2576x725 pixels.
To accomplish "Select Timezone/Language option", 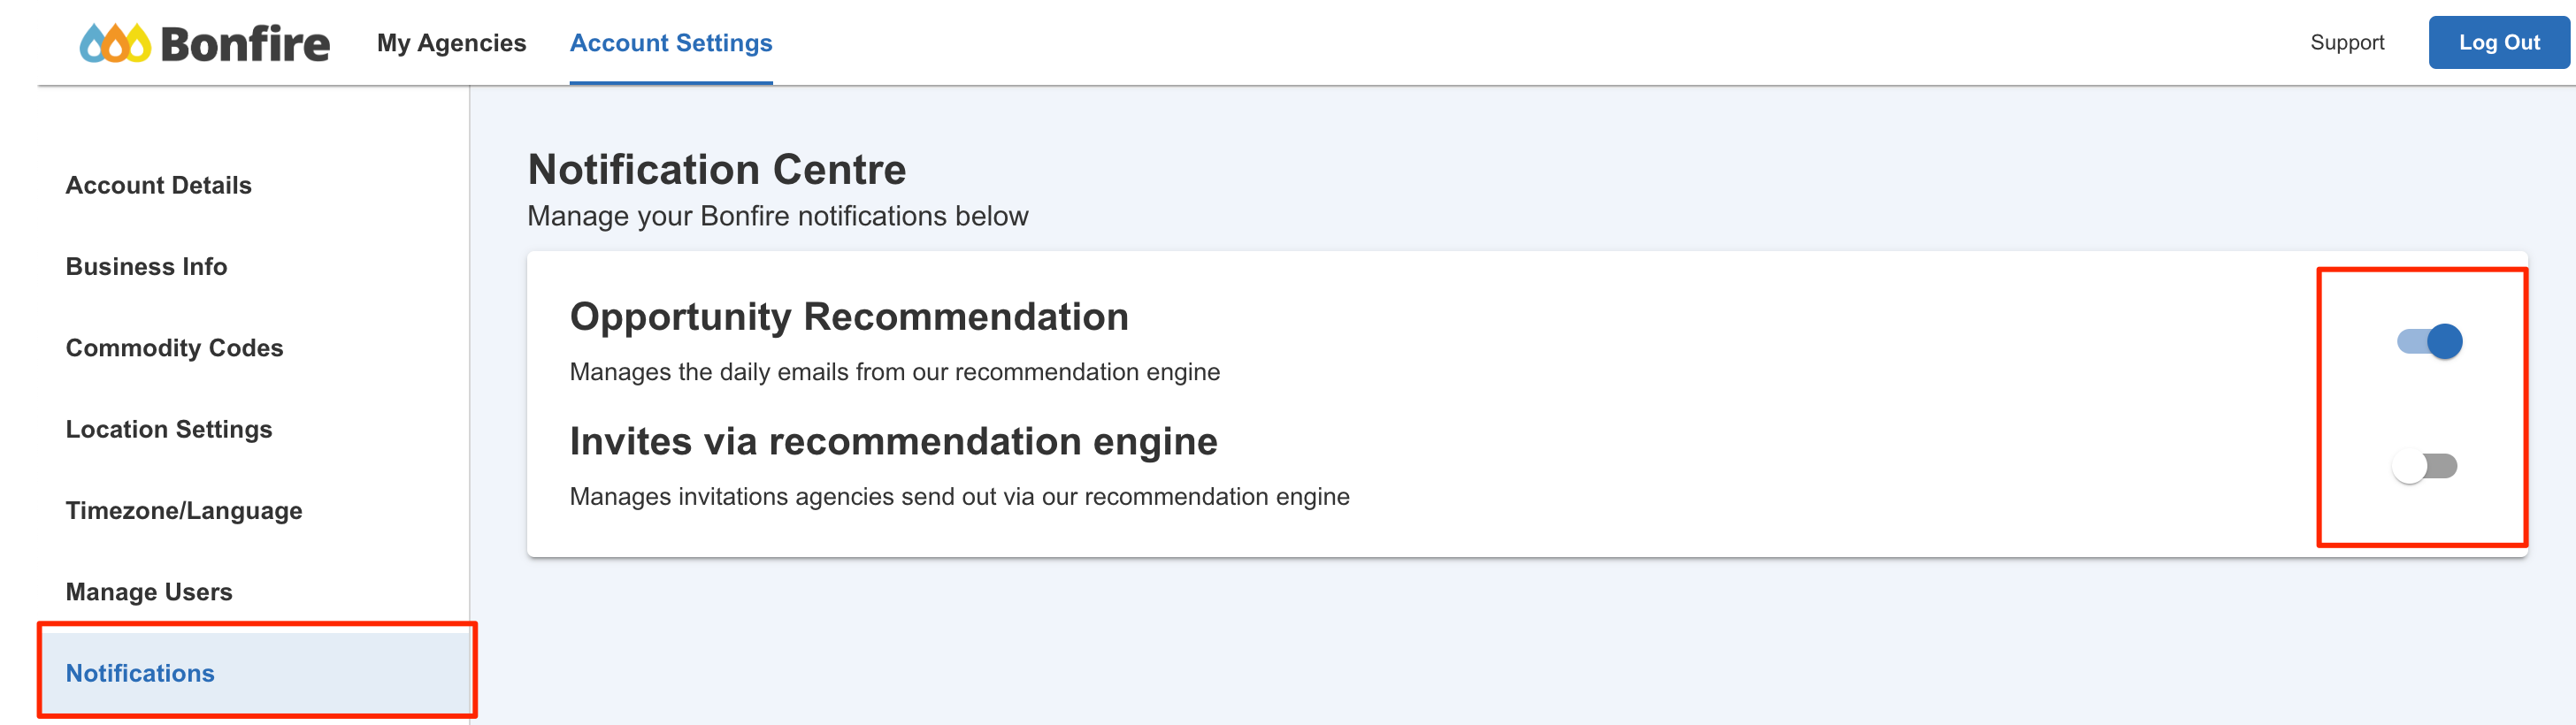I will pyautogui.click(x=184, y=511).
